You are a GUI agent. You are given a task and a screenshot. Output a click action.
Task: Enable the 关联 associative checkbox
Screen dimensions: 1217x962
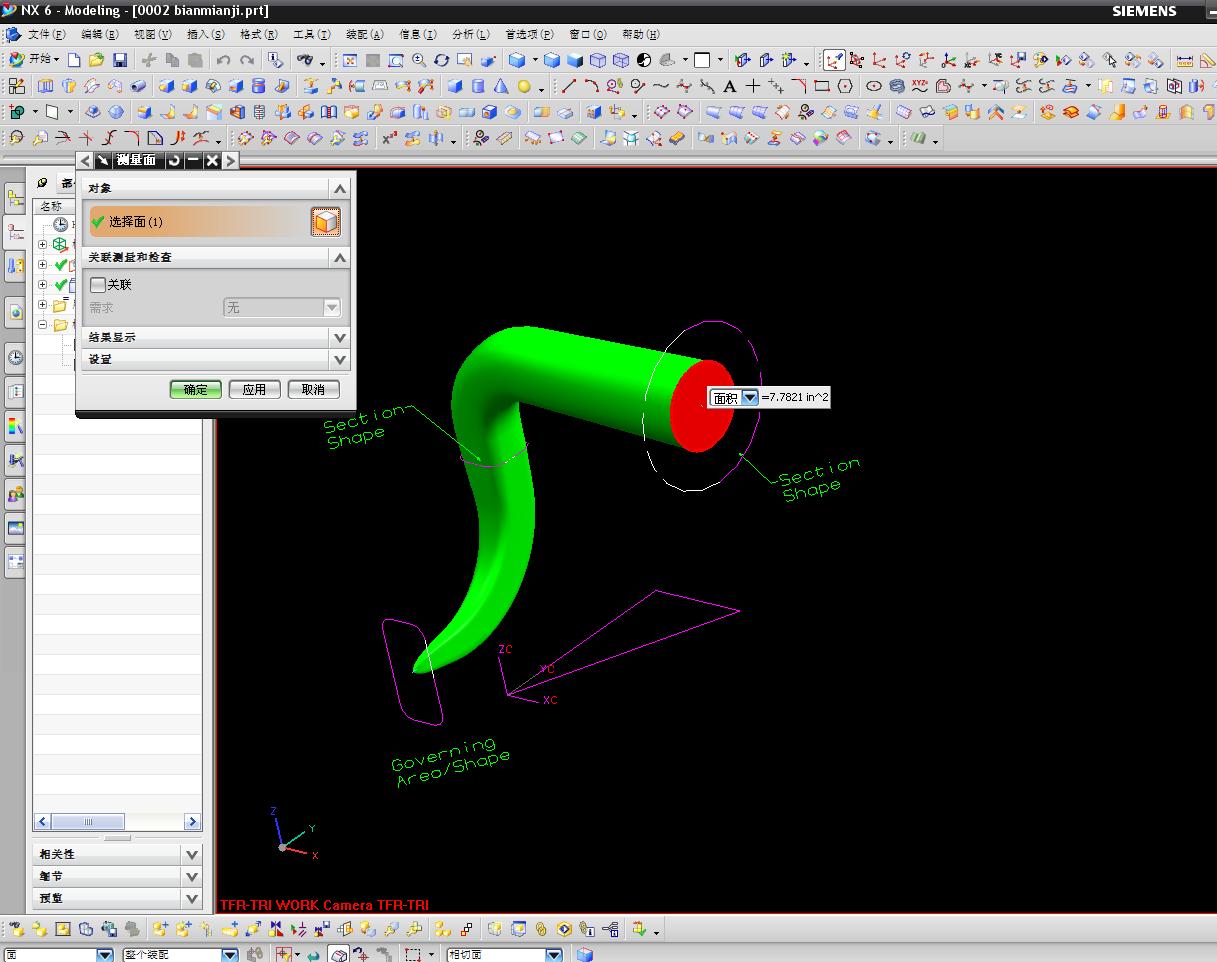pyautogui.click(x=97, y=285)
